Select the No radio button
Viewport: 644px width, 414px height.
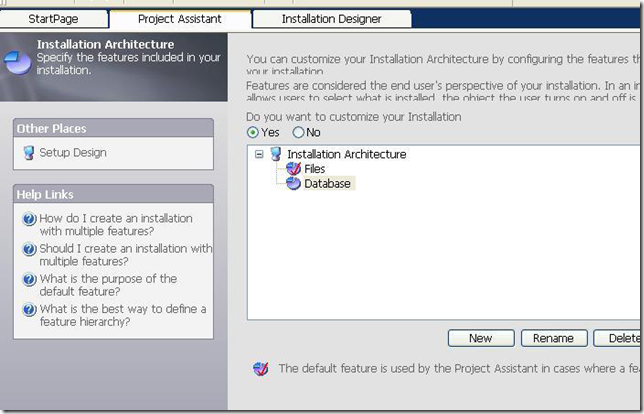tap(298, 132)
